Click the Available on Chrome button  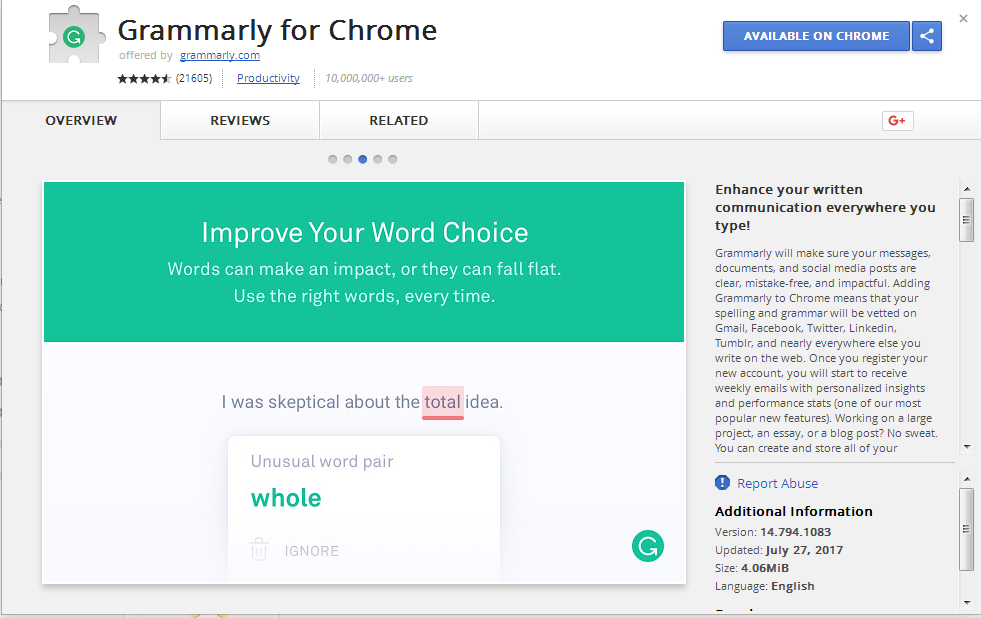pyautogui.click(x=816, y=36)
